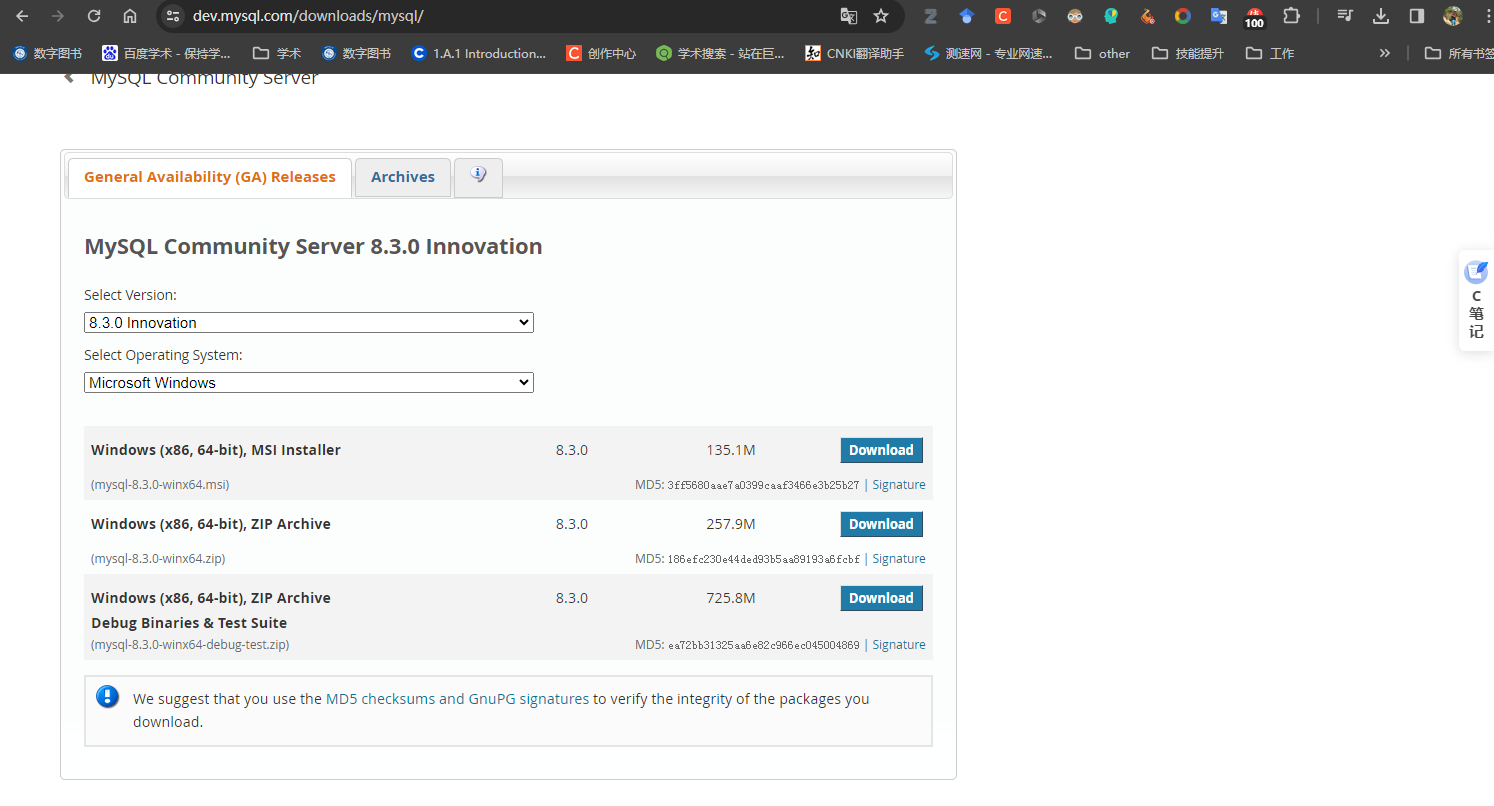
Task: Open the Select Operating System dropdown
Action: coord(309,383)
